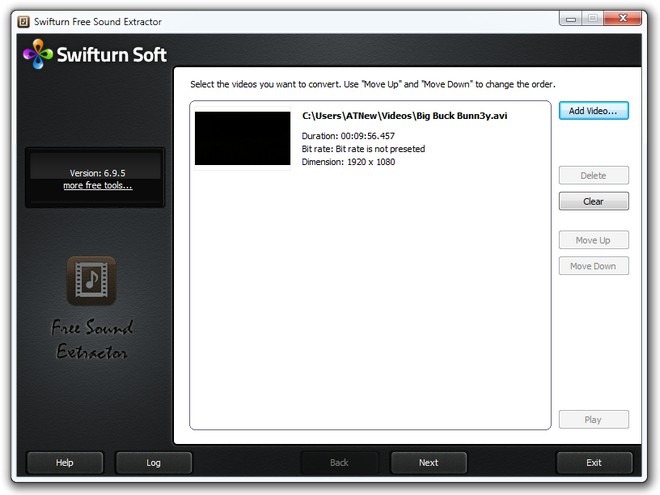
Task: Click the Delete button
Action: (593, 176)
